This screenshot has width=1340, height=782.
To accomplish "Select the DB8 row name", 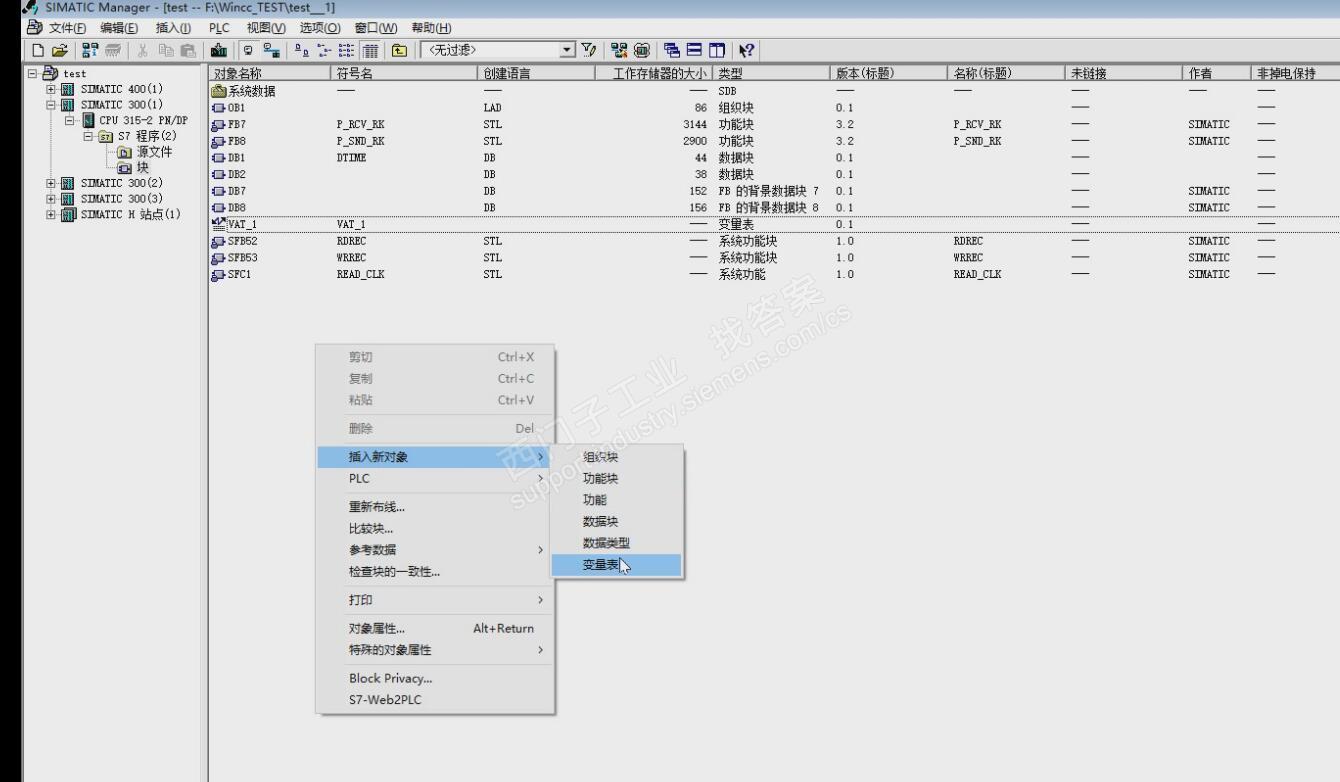I will pos(238,207).
